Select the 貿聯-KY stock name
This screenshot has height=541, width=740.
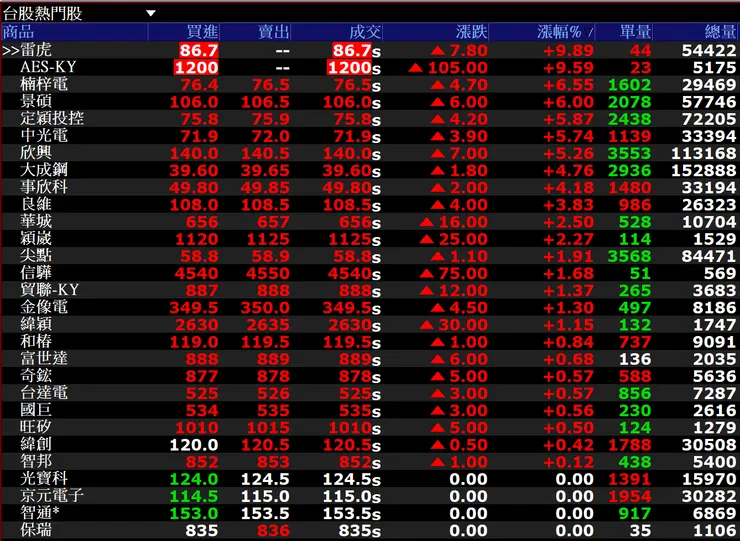point(50,290)
